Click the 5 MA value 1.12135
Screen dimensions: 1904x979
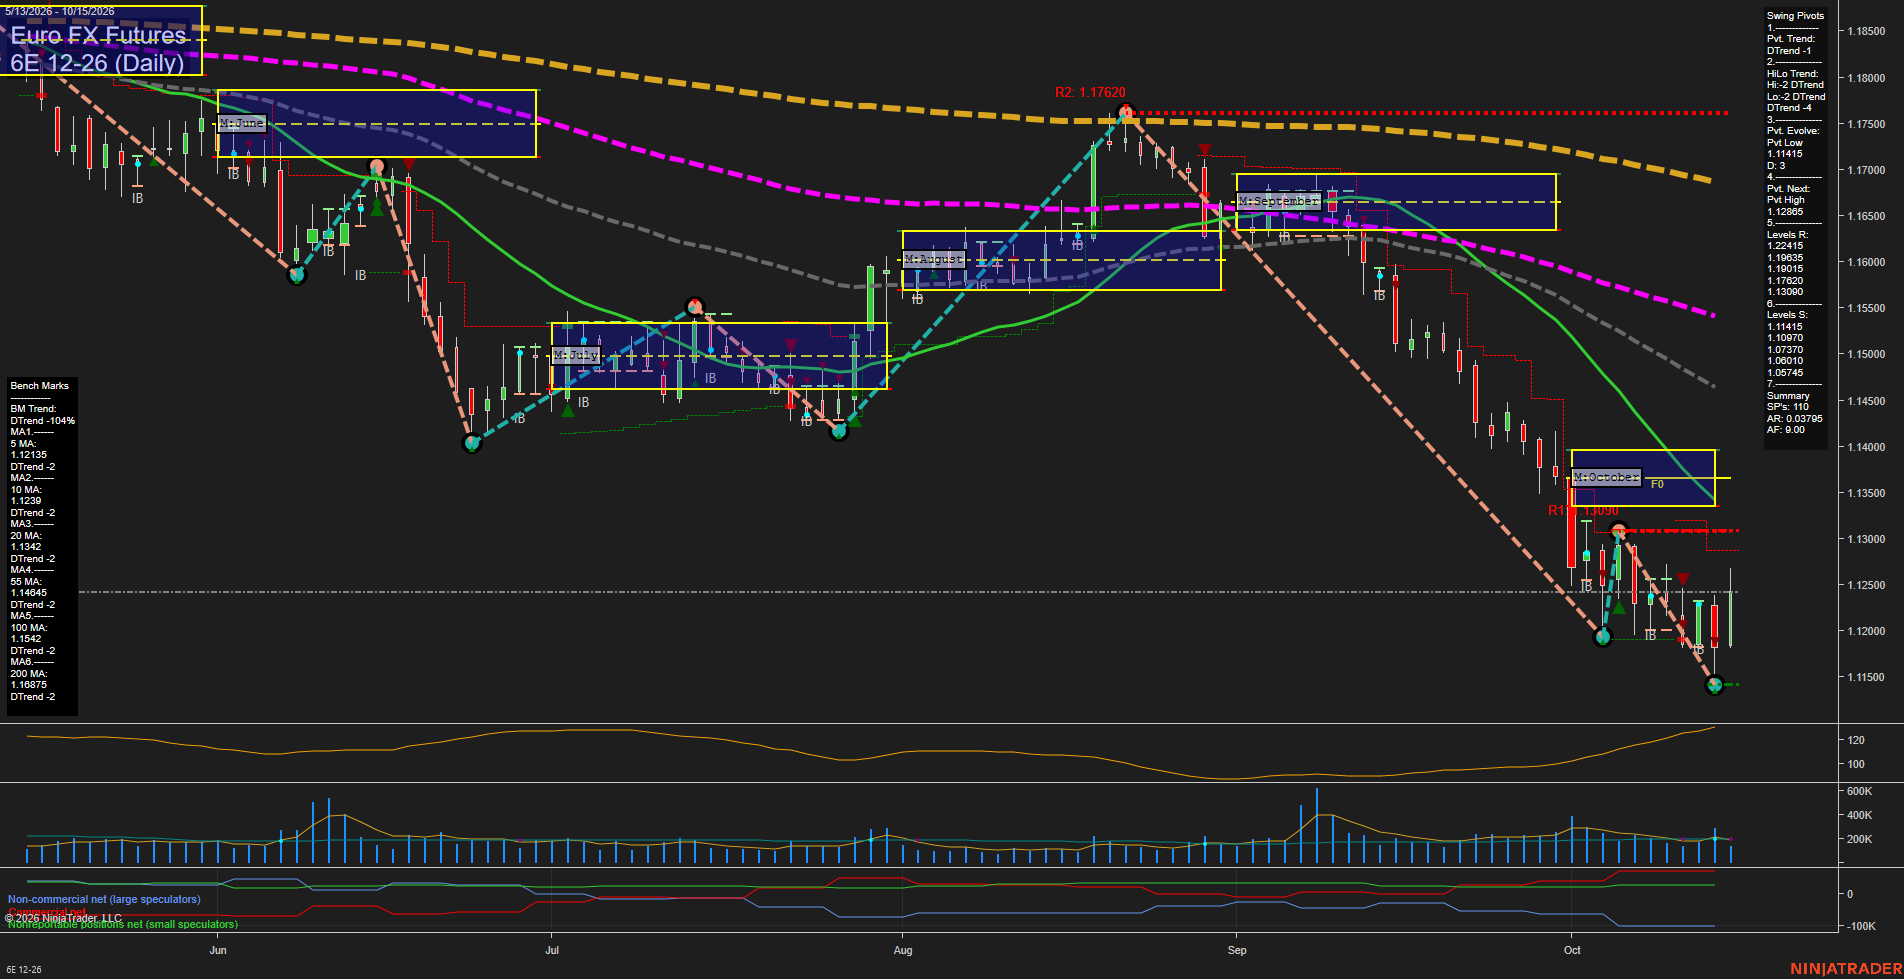click(x=29, y=455)
